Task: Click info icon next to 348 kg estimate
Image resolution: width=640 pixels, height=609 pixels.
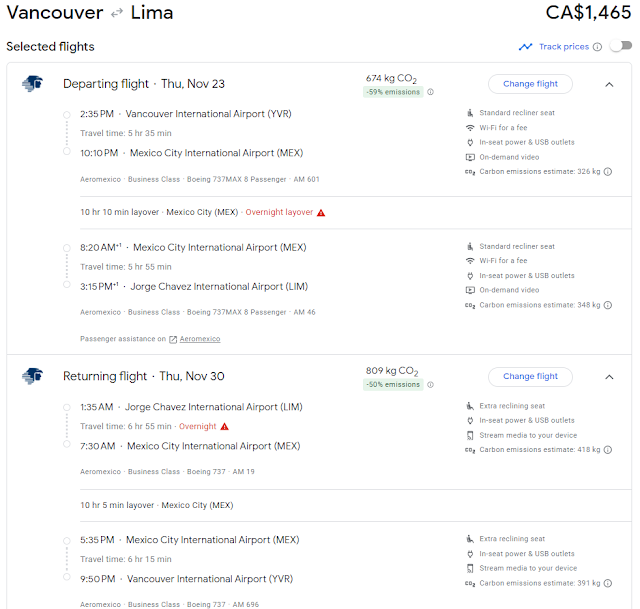Action: pos(608,305)
